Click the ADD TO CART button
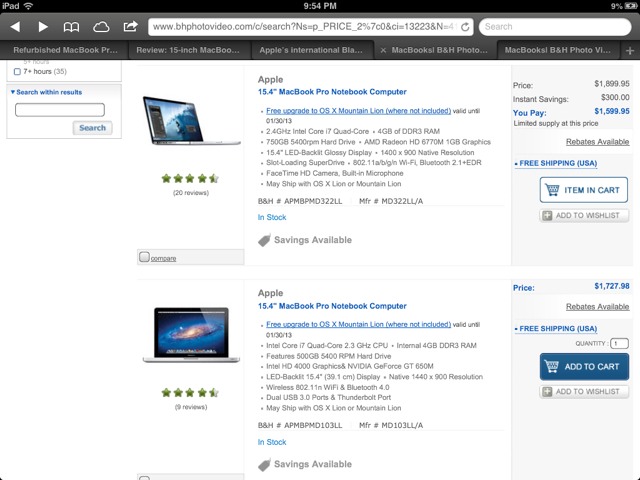Viewport: 640px width, 480px height. pyautogui.click(x=584, y=367)
